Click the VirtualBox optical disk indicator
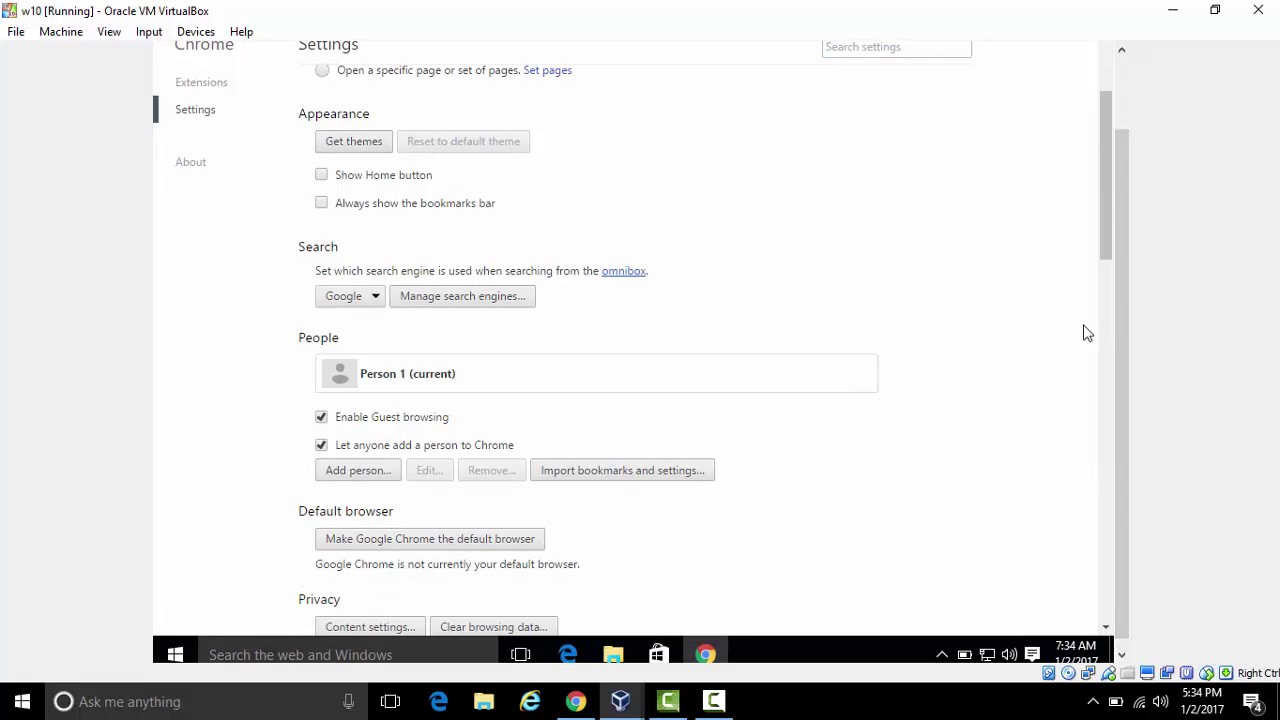1280x720 pixels. (x=1068, y=673)
